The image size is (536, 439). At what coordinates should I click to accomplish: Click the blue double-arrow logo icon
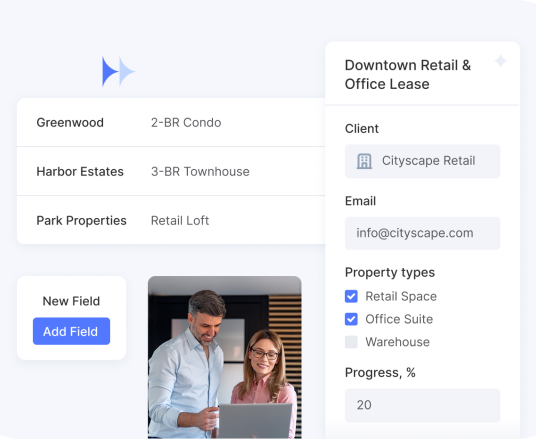(x=119, y=71)
